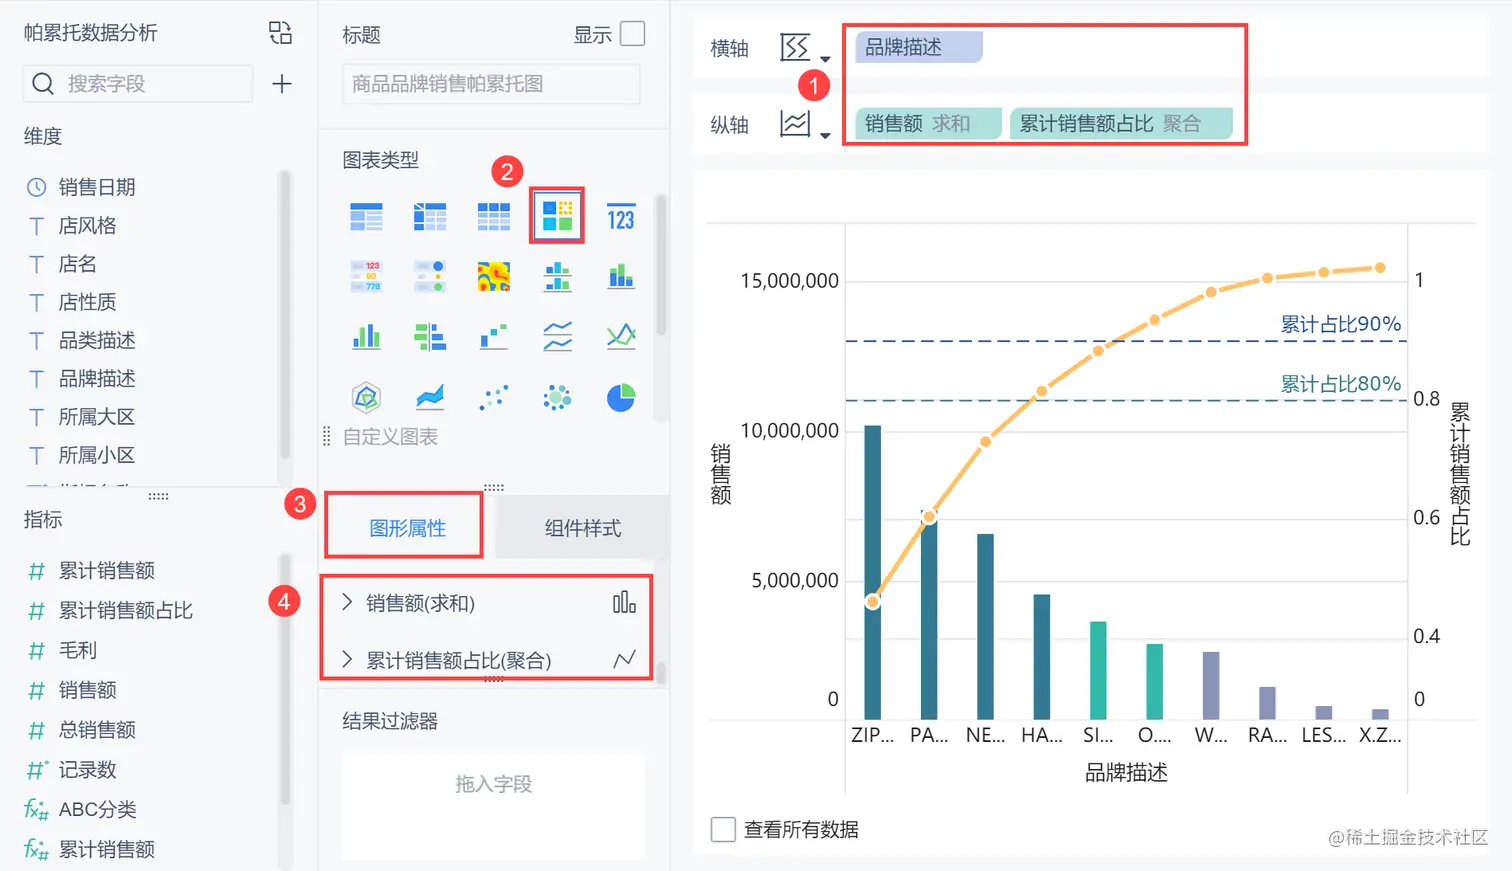Select the scatter plot chart type icon
This screenshot has width=1512, height=871.
(x=494, y=397)
